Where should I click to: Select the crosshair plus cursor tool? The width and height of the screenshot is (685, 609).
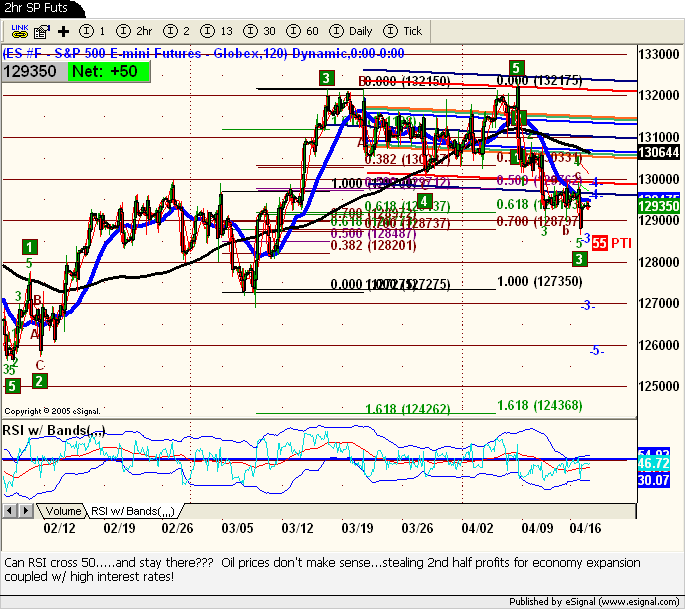62,31
